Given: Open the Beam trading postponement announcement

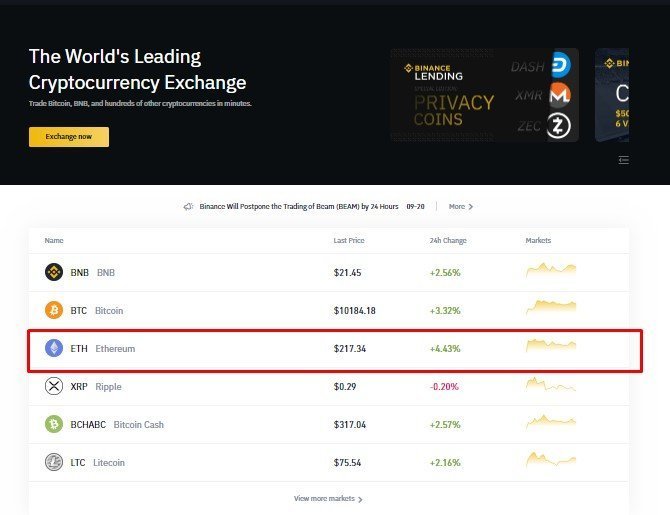Looking at the screenshot, I should tap(299, 206).
